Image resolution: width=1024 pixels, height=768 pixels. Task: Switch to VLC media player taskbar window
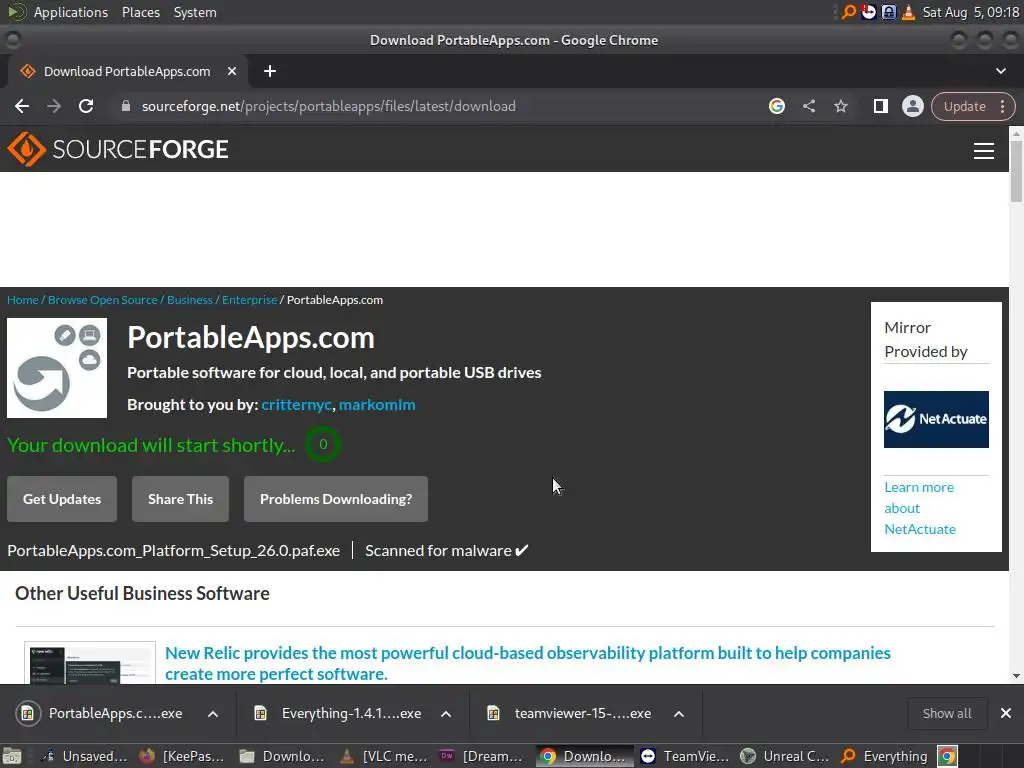(384, 756)
